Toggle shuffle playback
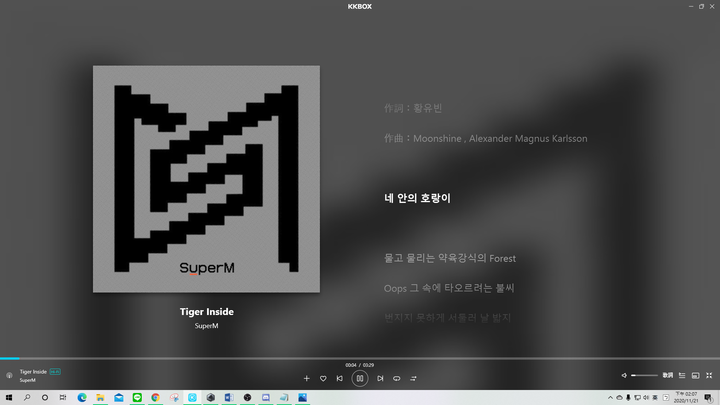This screenshot has width=720, height=405. click(413, 378)
